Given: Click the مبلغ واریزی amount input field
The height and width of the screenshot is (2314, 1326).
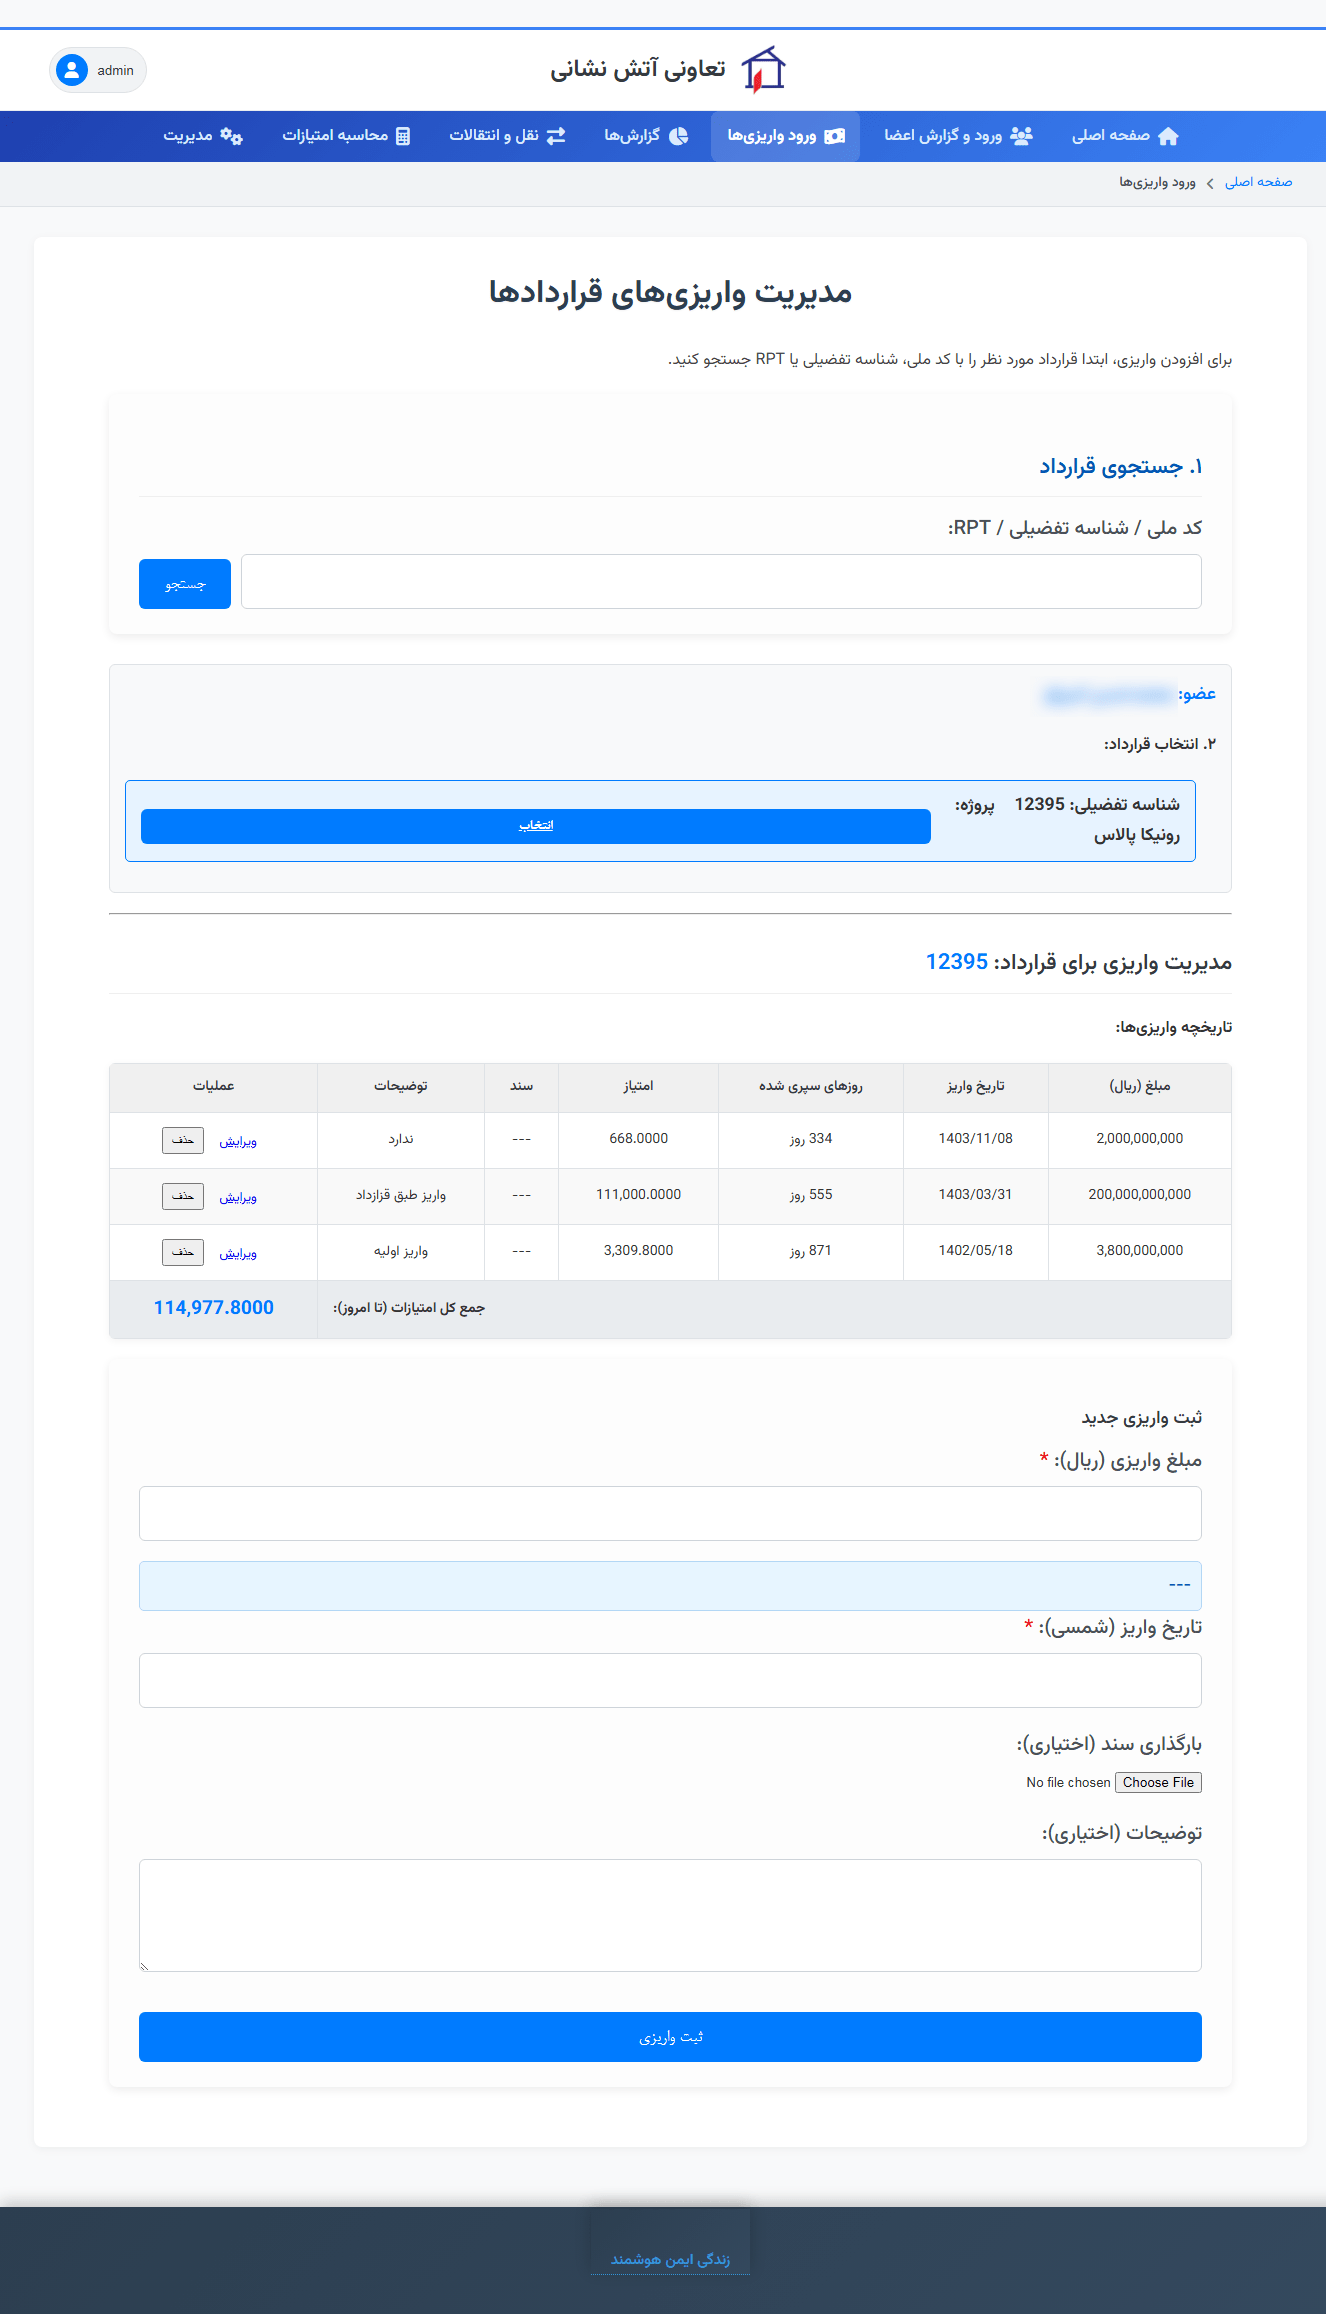Looking at the screenshot, I should (x=670, y=1513).
